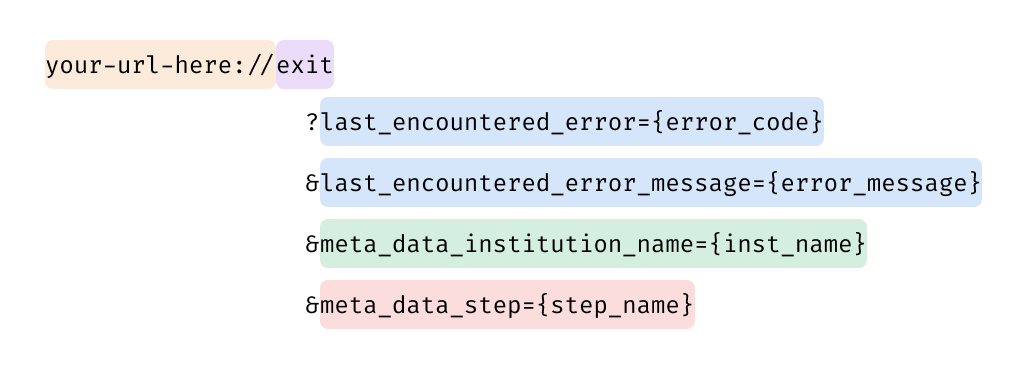Click the :// separator in the URL scheme
This screenshot has width=1027, height=365.
(x=253, y=65)
